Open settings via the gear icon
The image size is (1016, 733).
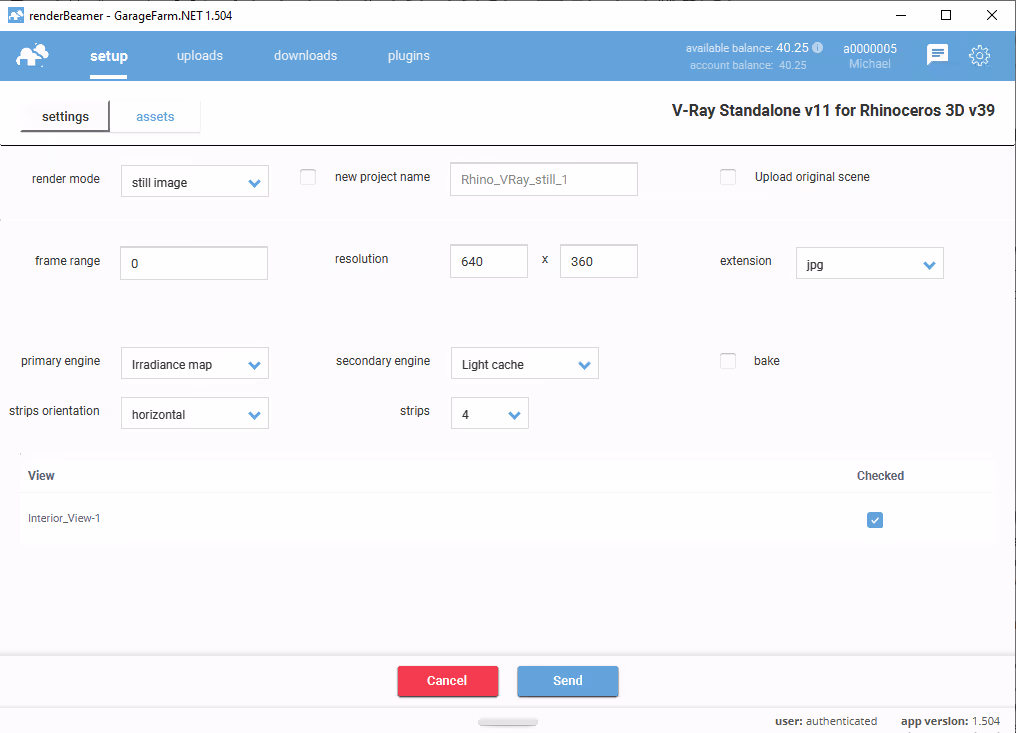[979, 56]
